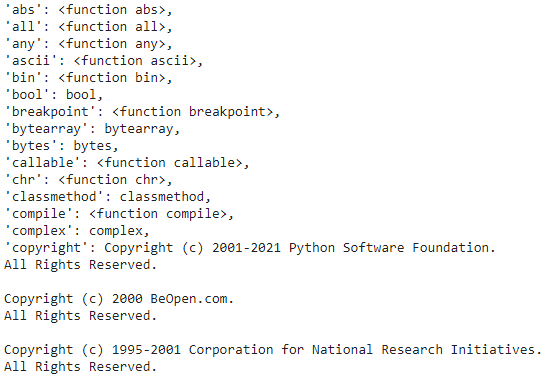550x380 pixels.
Task: Click the 'classmethod' entry text
Action: coord(107,197)
